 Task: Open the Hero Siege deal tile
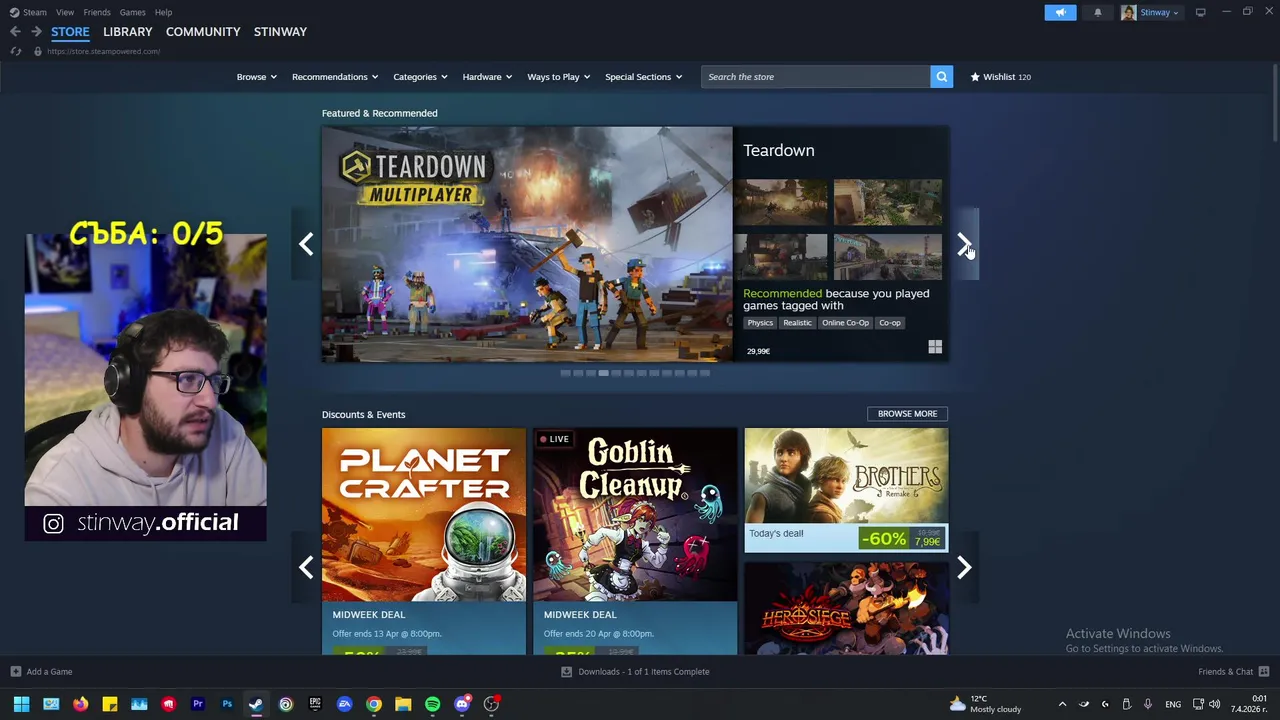pyautogui.click(x=846, y=608)
